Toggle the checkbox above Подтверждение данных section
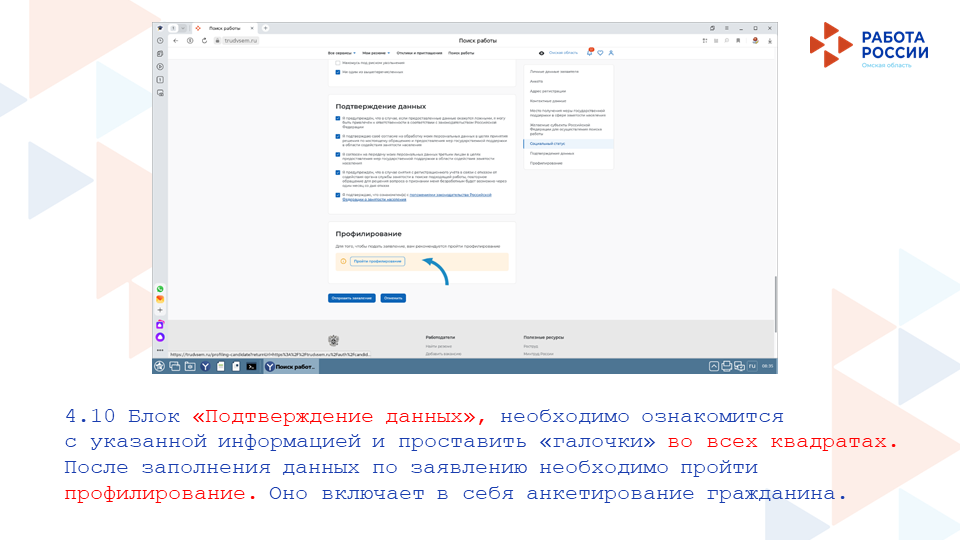 point(337,72)
